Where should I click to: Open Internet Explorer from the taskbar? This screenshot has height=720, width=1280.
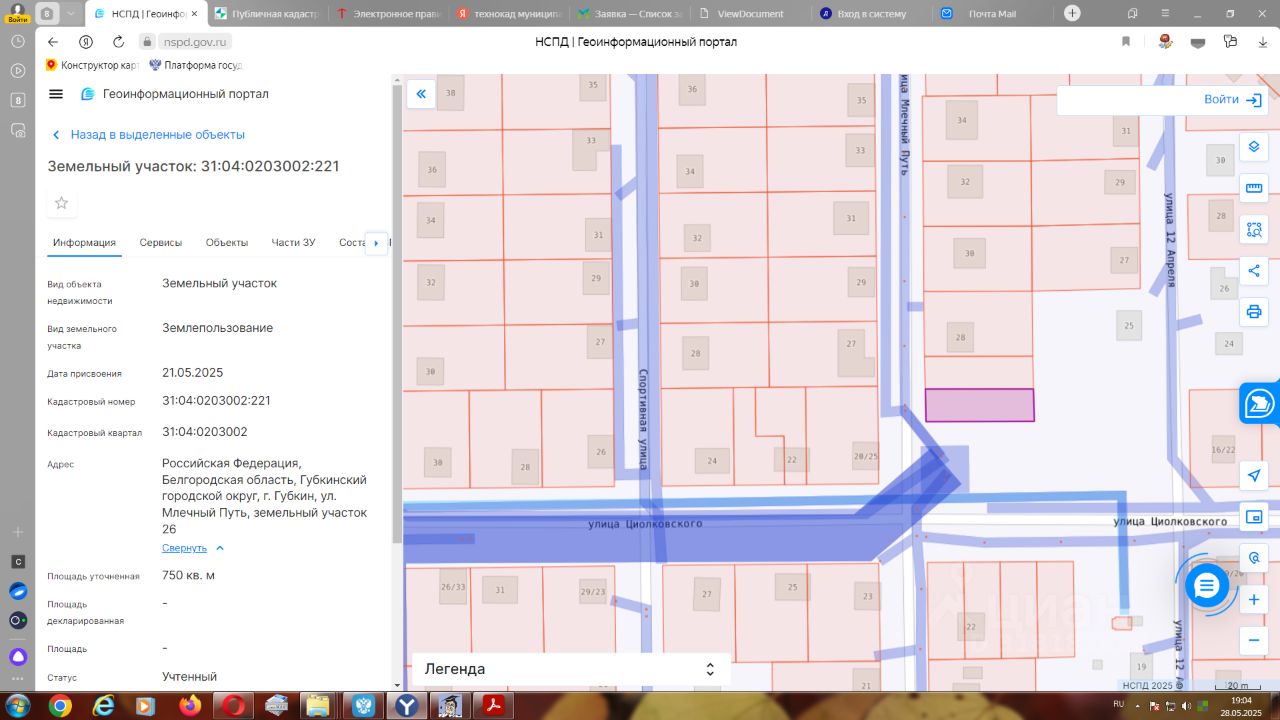[x=103, y=705]
